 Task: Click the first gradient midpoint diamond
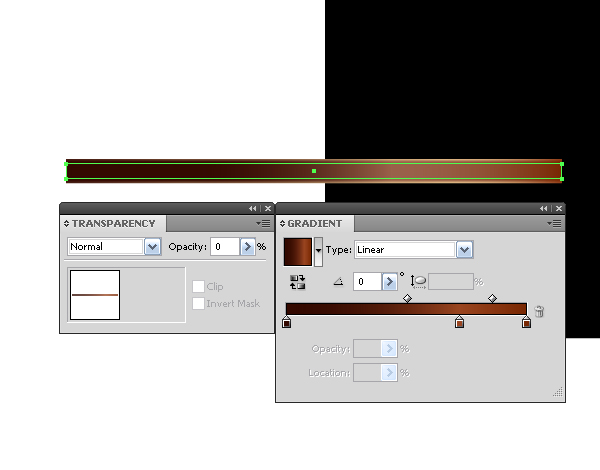pos(408,298)
